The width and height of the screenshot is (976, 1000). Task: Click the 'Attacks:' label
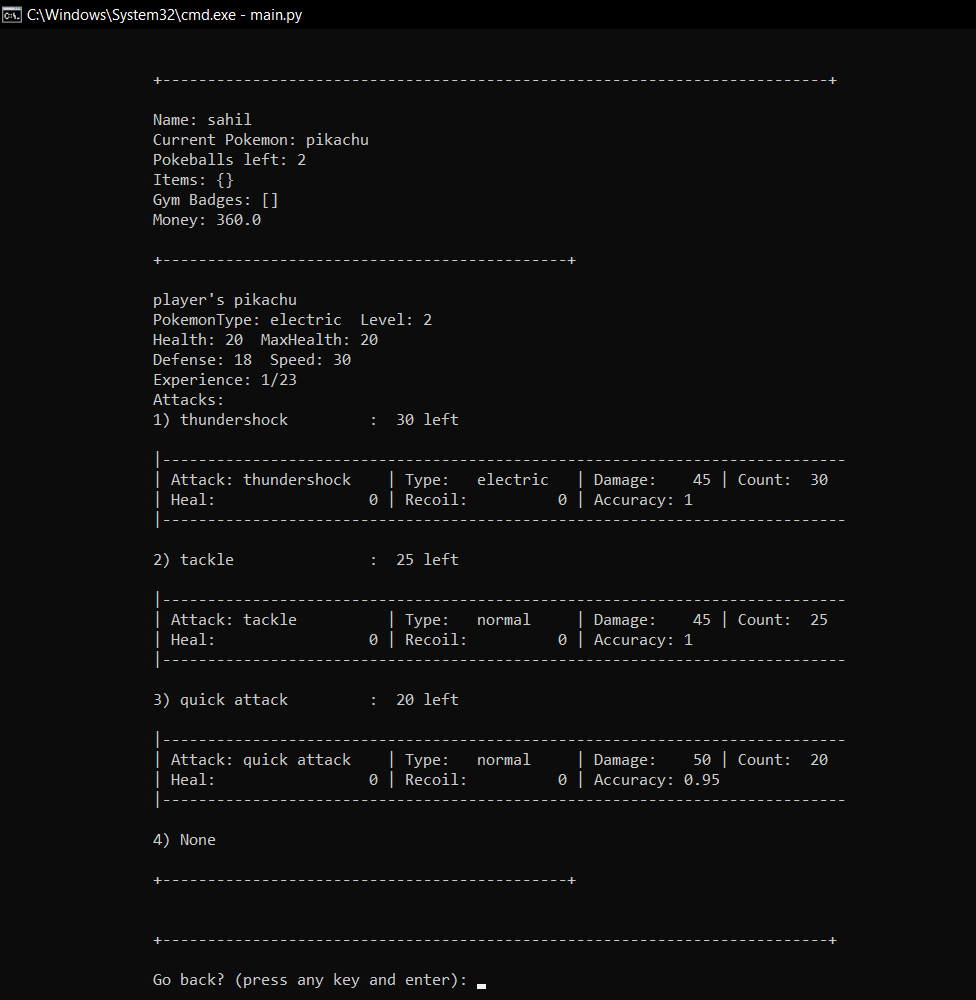pos(188,400)
